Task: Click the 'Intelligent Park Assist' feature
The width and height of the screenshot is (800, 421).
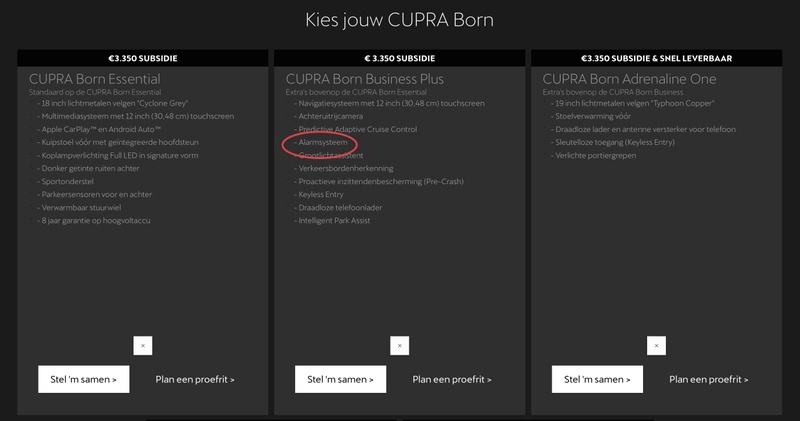Action: [x=334, y=221]
